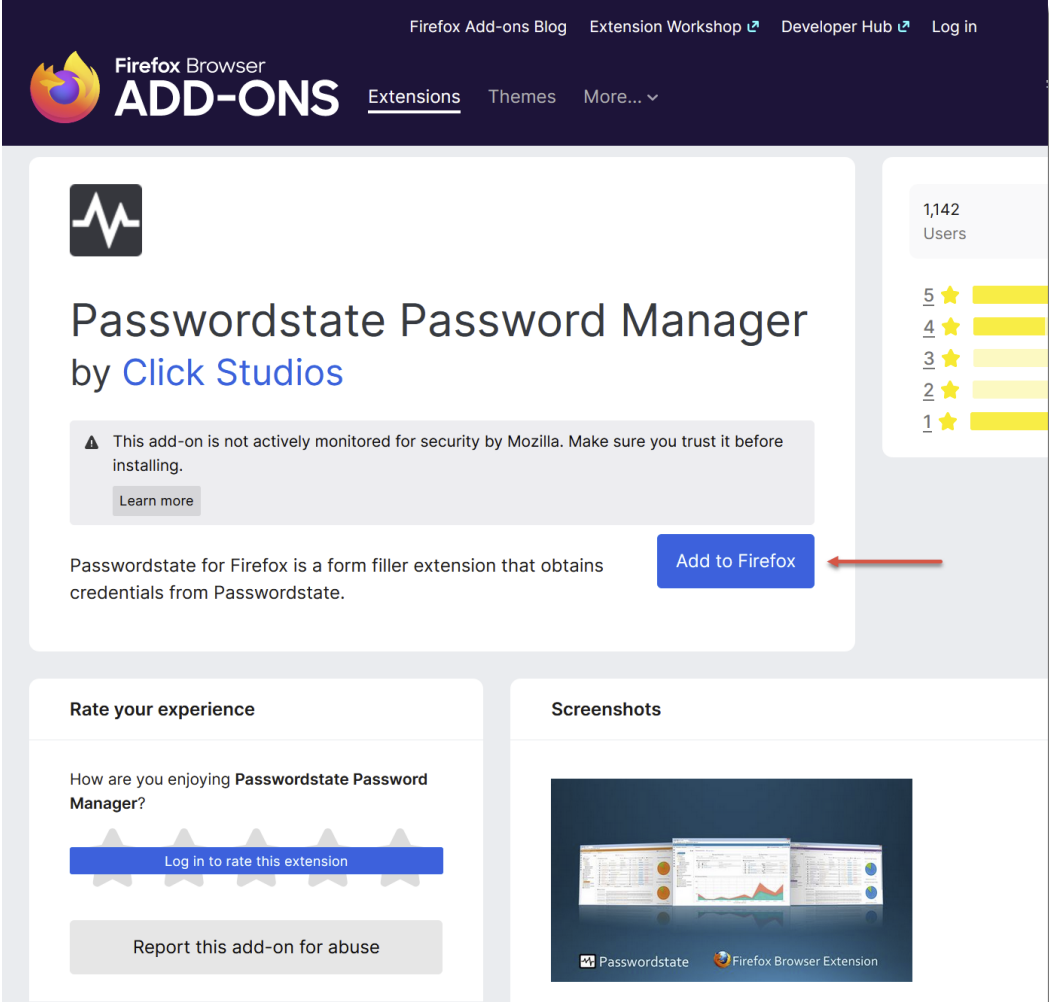This screenshot has width=1049, height=1002.
Task: Click the 1-star rating bar
Action: tap(1009, 421)
